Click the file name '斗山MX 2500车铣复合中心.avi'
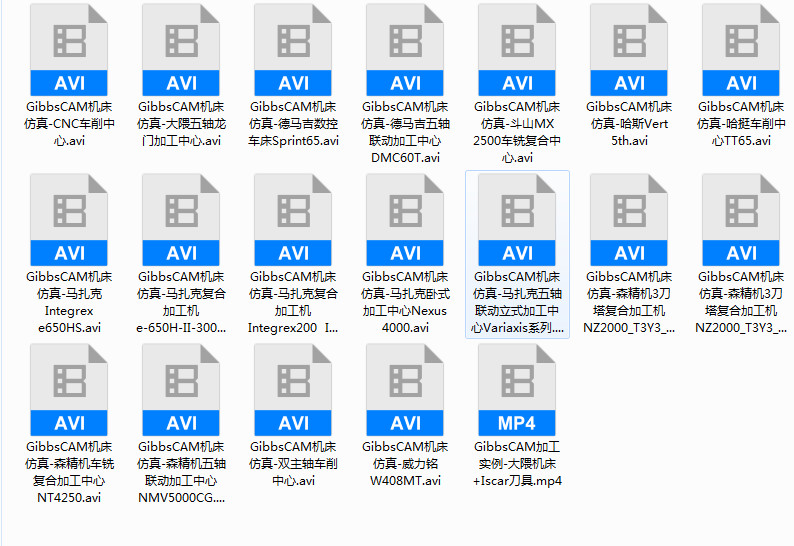The image size is (794, 546). (517, 132)
